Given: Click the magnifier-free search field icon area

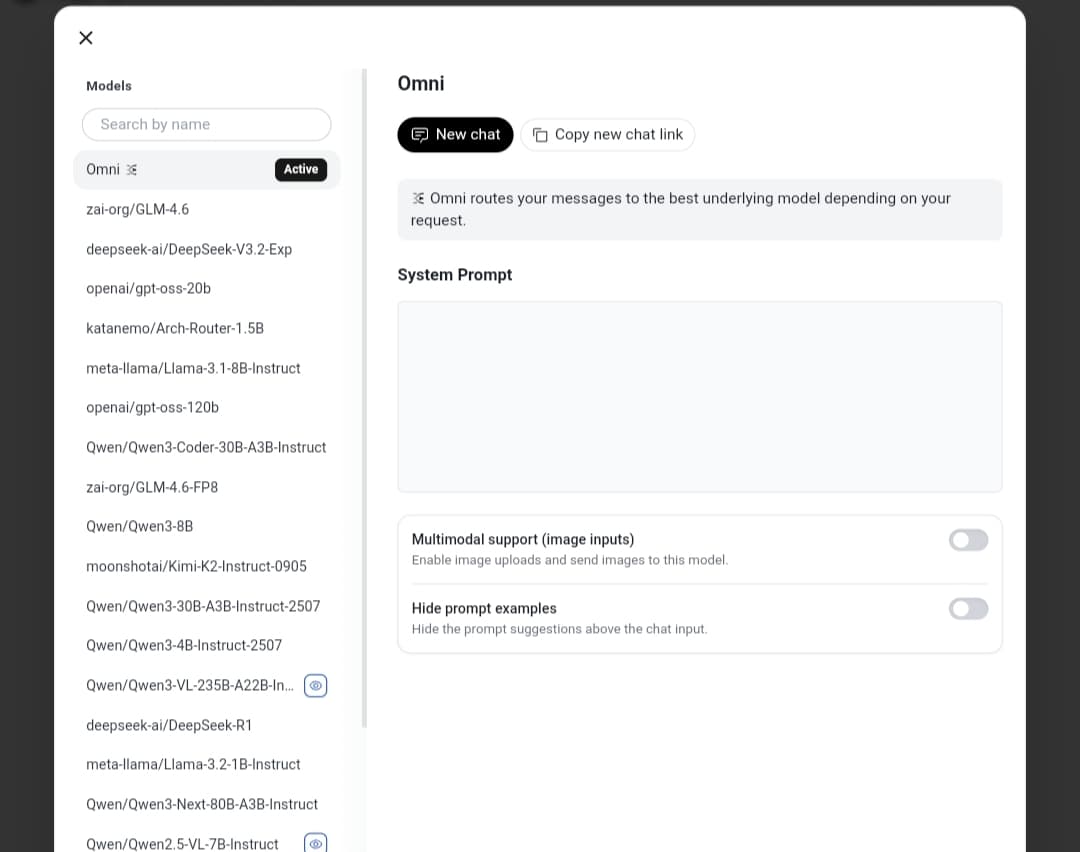Looking at the screenshot, I should [x=206, y=124].
